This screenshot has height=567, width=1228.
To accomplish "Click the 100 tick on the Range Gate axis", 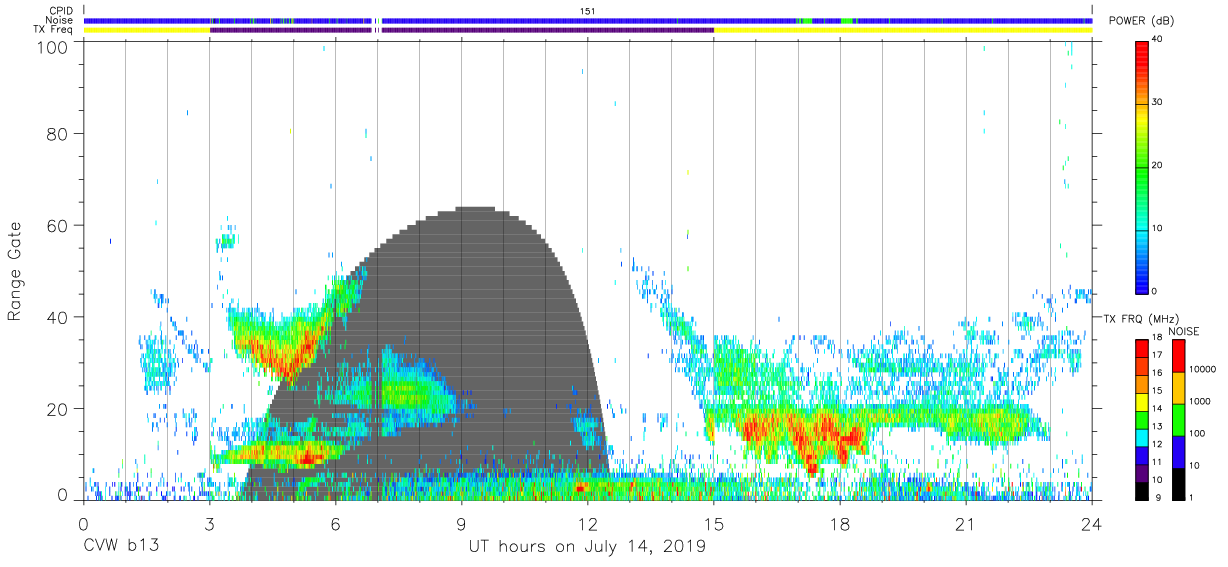I will (53, 46).
